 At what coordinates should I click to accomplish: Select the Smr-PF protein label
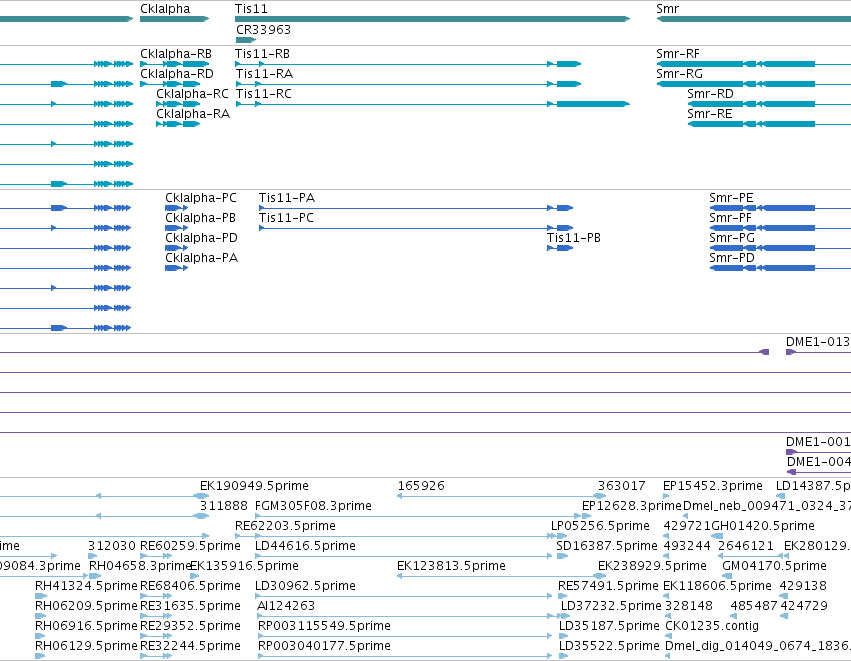tap(730, 218)
